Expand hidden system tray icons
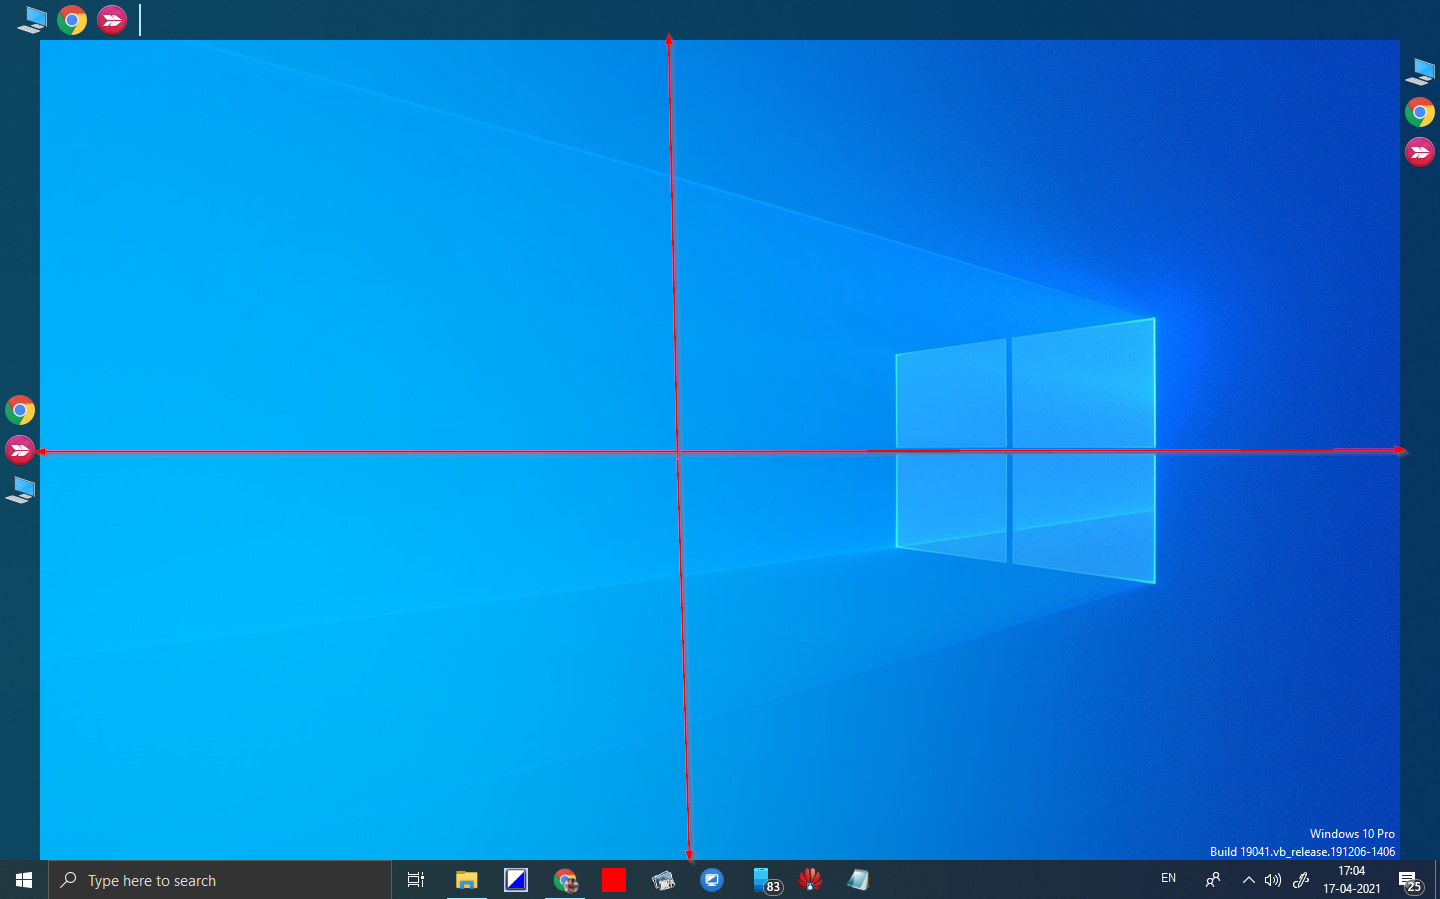 [1248, 880]
